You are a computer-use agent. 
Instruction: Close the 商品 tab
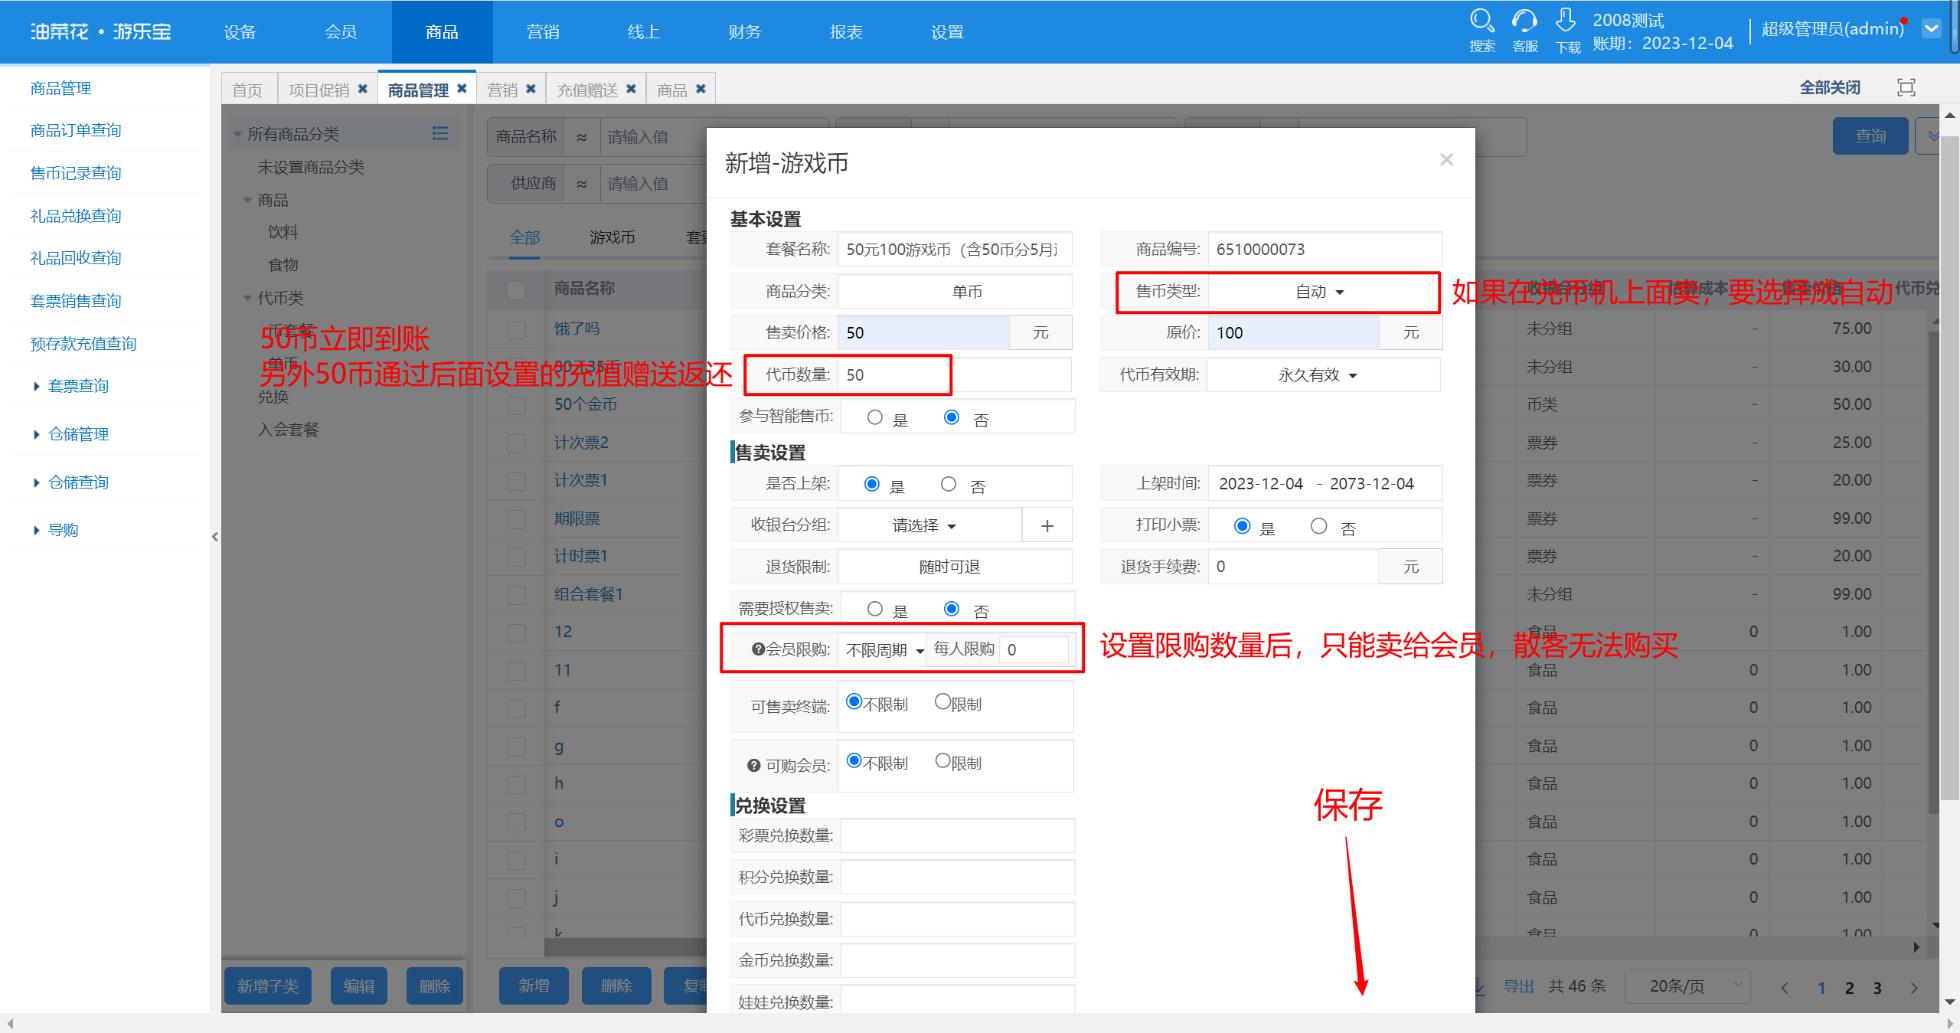[x=701, y=89]
